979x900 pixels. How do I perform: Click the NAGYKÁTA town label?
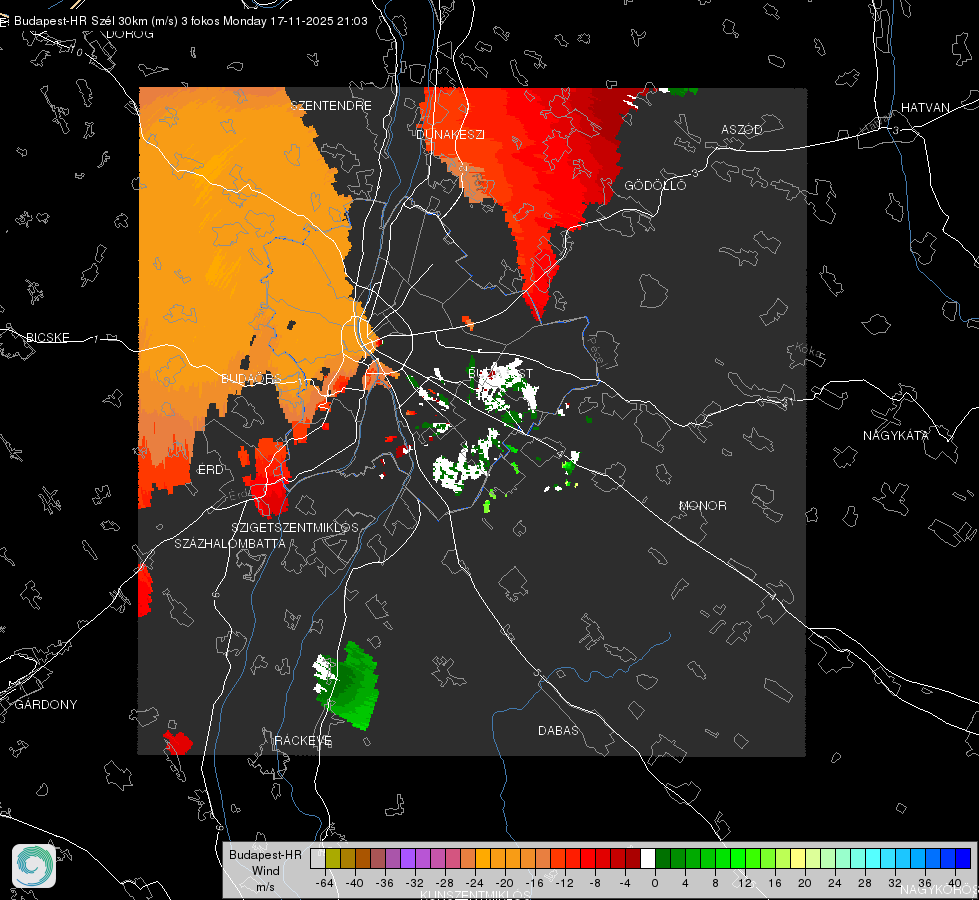click(896, 435)
